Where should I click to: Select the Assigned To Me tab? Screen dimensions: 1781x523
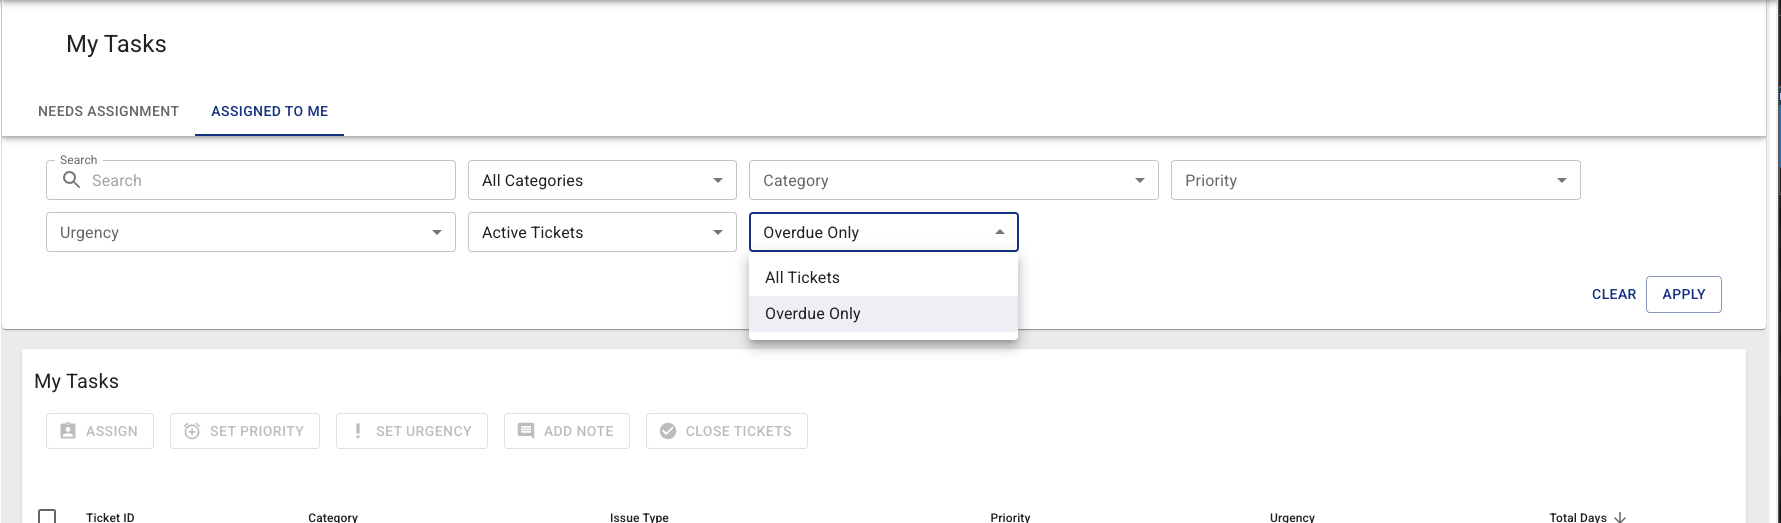coord(269,111)
